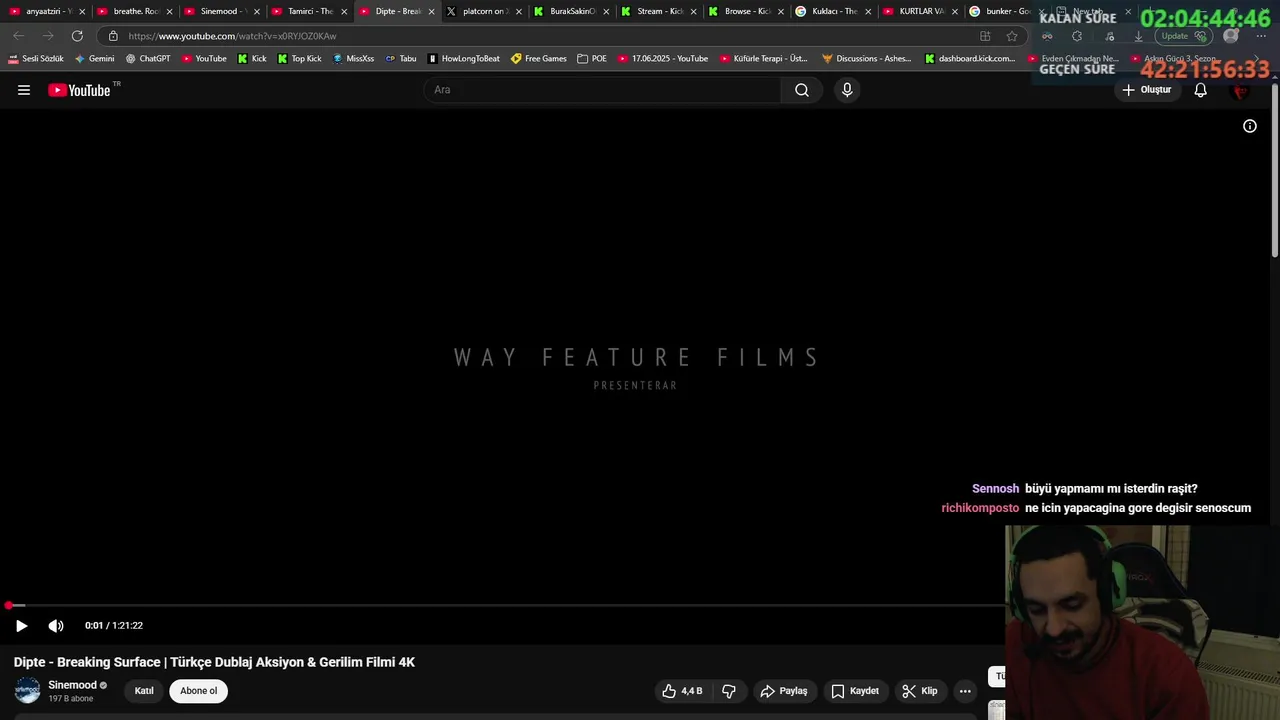The height and width of the screenshot is (720, 1280).
Task: Open the Oluştur create menu
Action: [1146, 90]
